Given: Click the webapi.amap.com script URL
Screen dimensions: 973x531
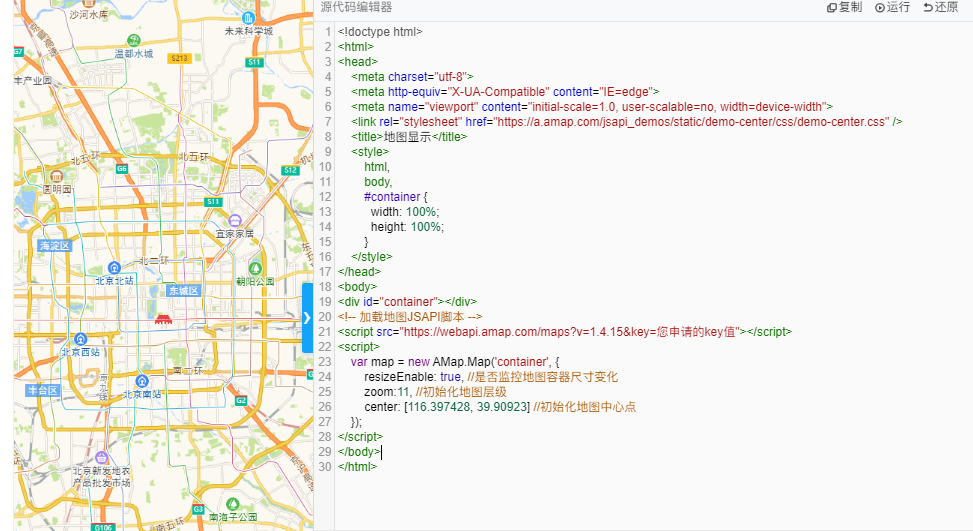Looking at the screenshot, I should point(569,331).
